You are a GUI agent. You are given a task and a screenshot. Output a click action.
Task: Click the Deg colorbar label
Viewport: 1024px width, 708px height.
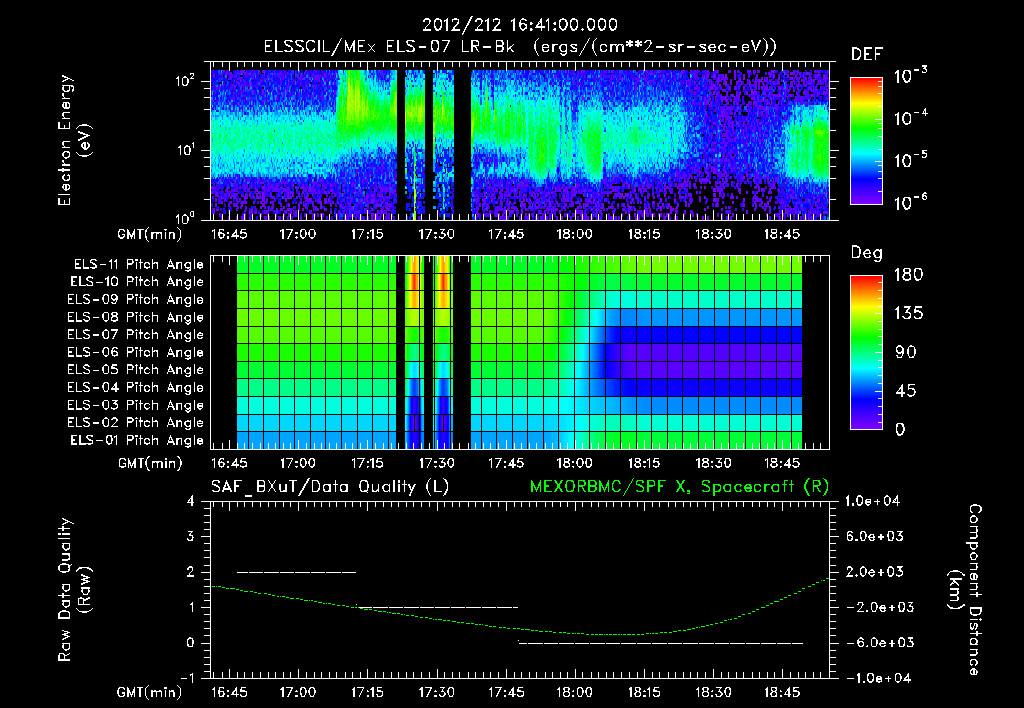[866, 253]
